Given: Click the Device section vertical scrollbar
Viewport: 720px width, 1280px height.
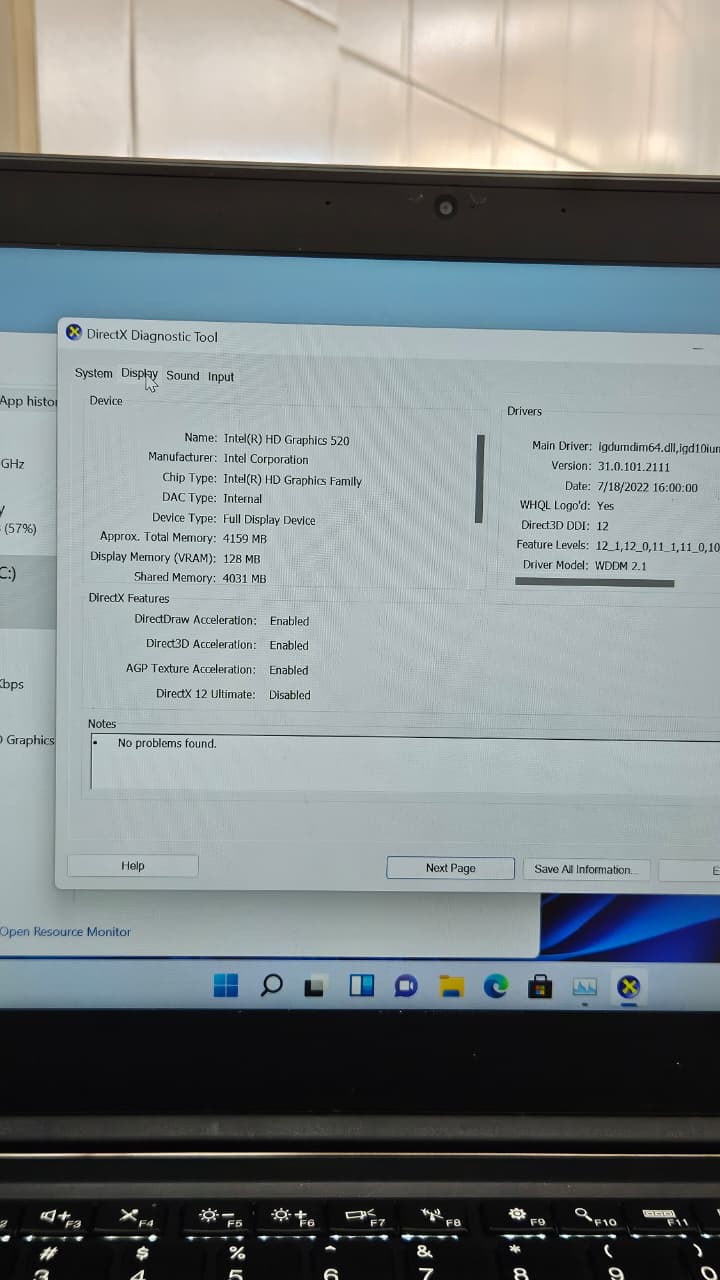Looking at the screenshot, I should tap(480, 478).
